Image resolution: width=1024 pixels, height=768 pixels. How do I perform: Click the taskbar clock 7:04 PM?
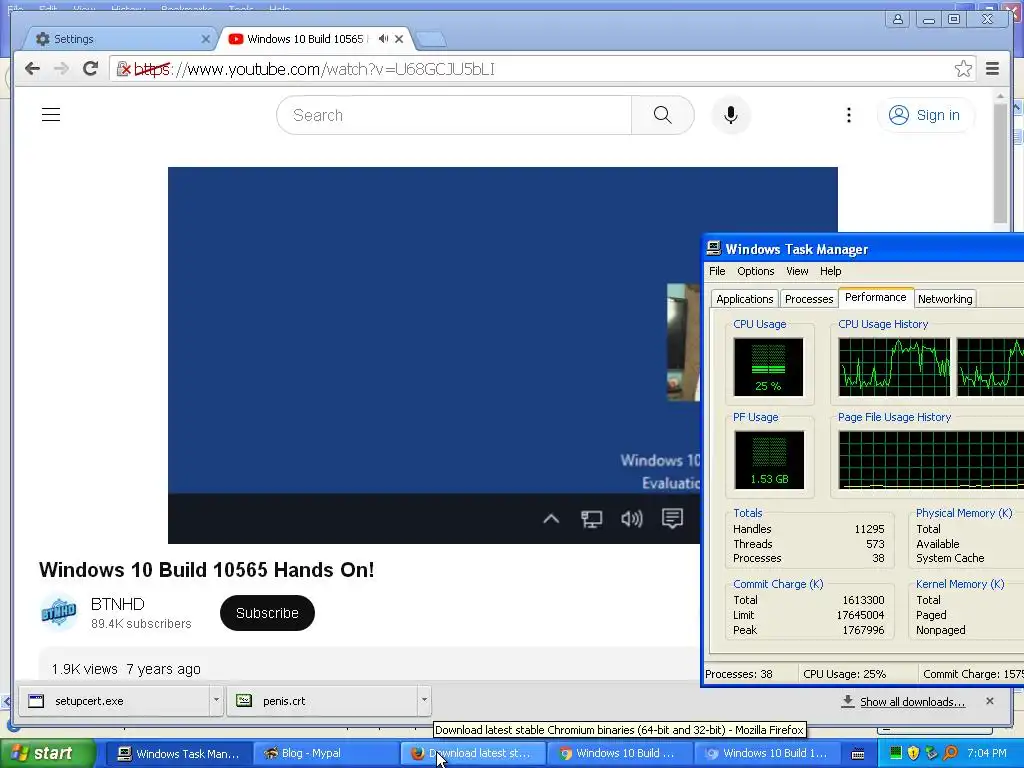coord(986,753)
